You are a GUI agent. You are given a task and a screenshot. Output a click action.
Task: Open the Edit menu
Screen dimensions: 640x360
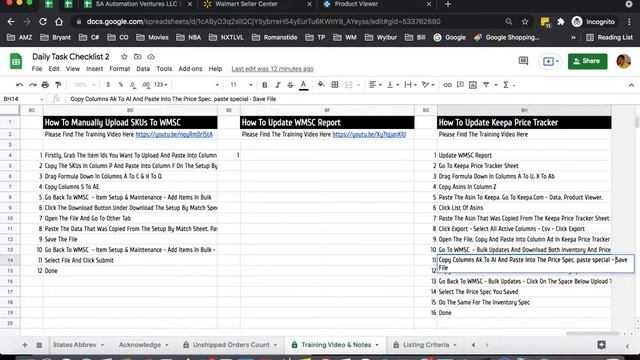54,69
